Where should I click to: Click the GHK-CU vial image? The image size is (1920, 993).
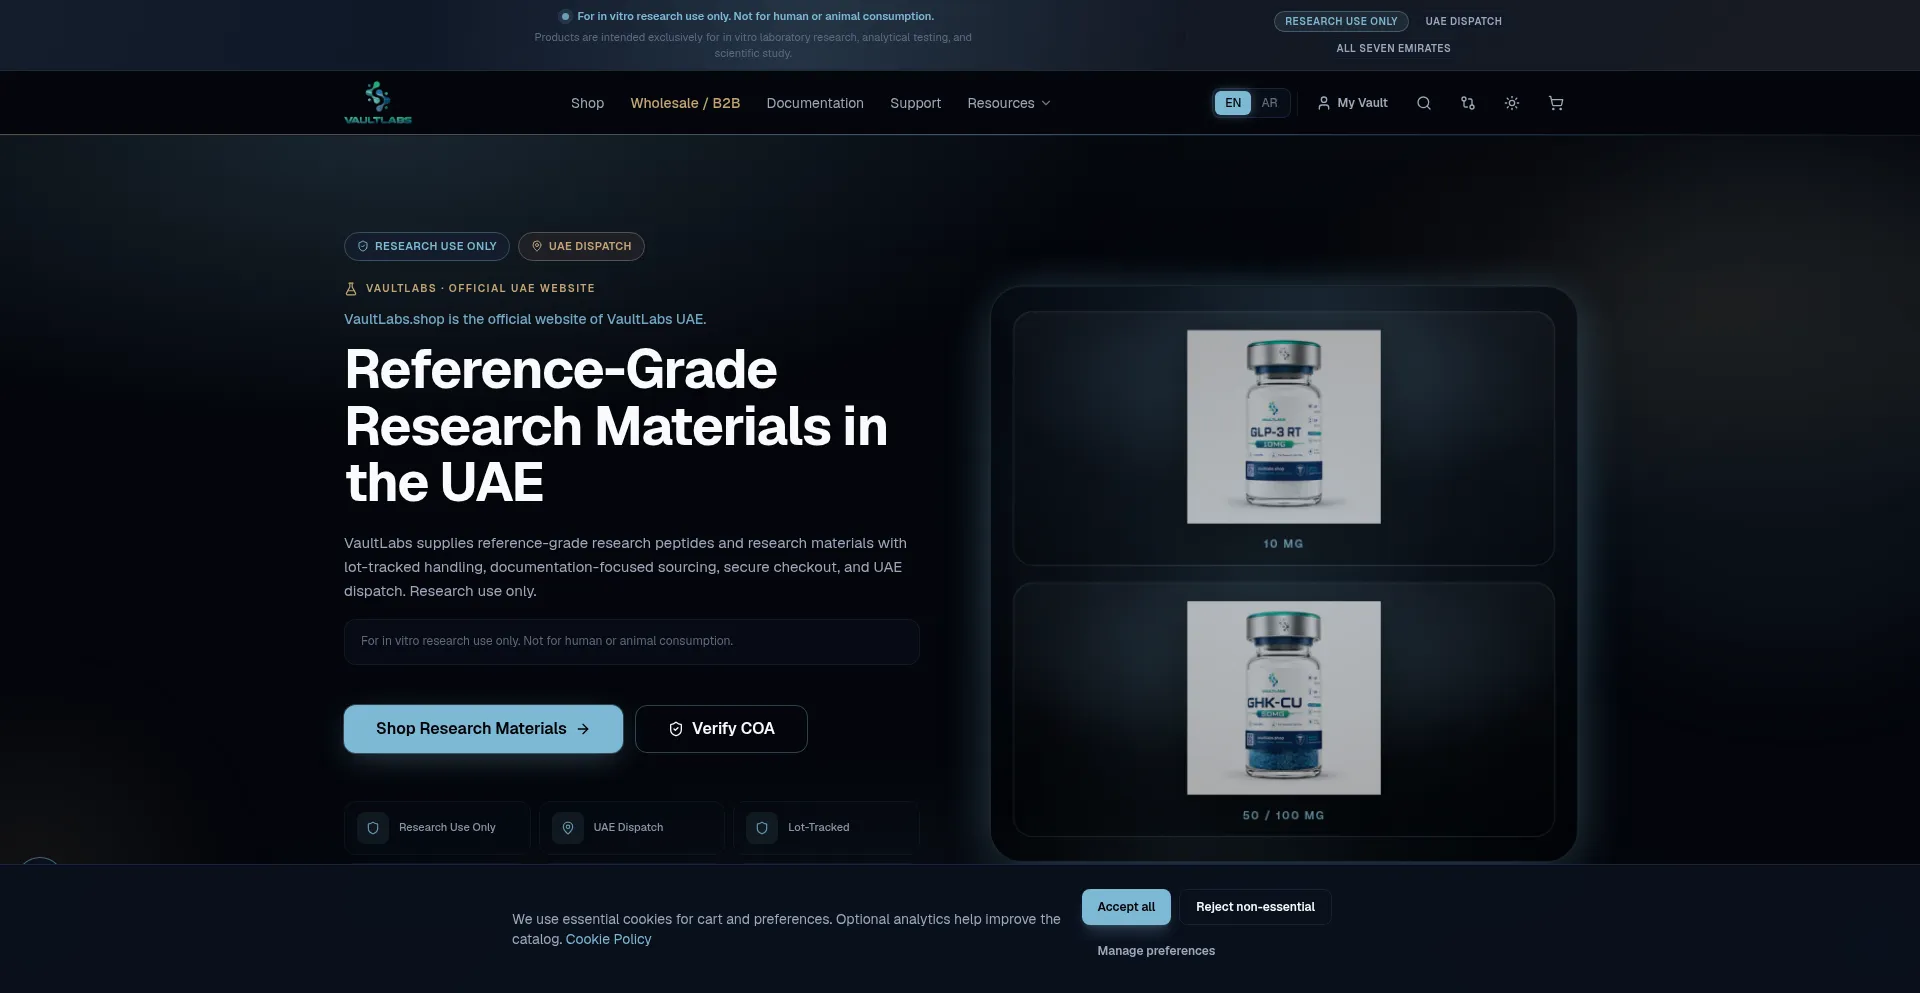[x=1284, y=698]
